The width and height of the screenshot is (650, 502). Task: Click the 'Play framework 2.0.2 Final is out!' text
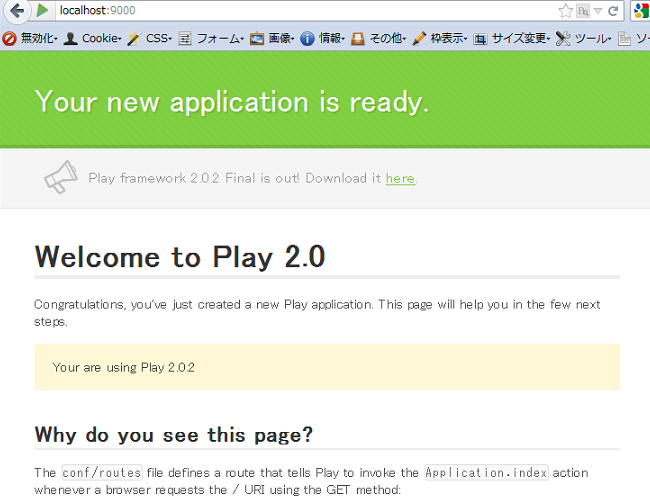pos(194,178)
